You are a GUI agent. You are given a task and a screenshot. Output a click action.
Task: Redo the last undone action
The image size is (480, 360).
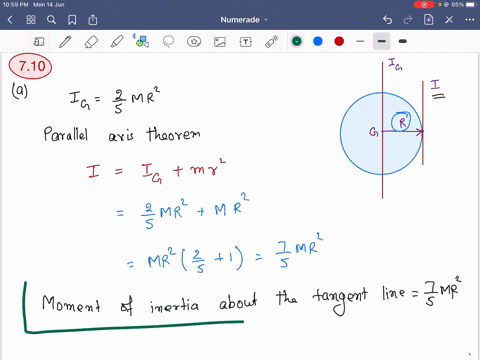coord(408,20)
